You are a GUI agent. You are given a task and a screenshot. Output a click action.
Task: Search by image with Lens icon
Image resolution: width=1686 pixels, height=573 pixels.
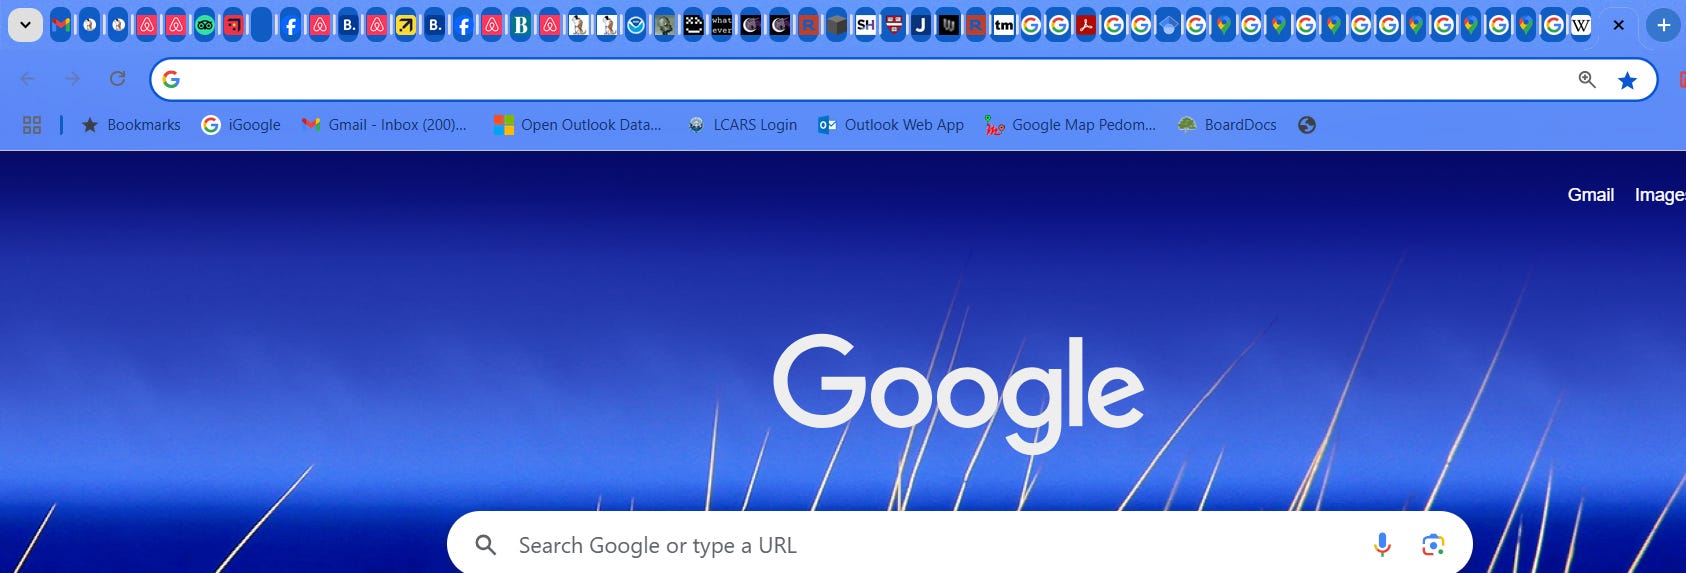click(1433, 545)
